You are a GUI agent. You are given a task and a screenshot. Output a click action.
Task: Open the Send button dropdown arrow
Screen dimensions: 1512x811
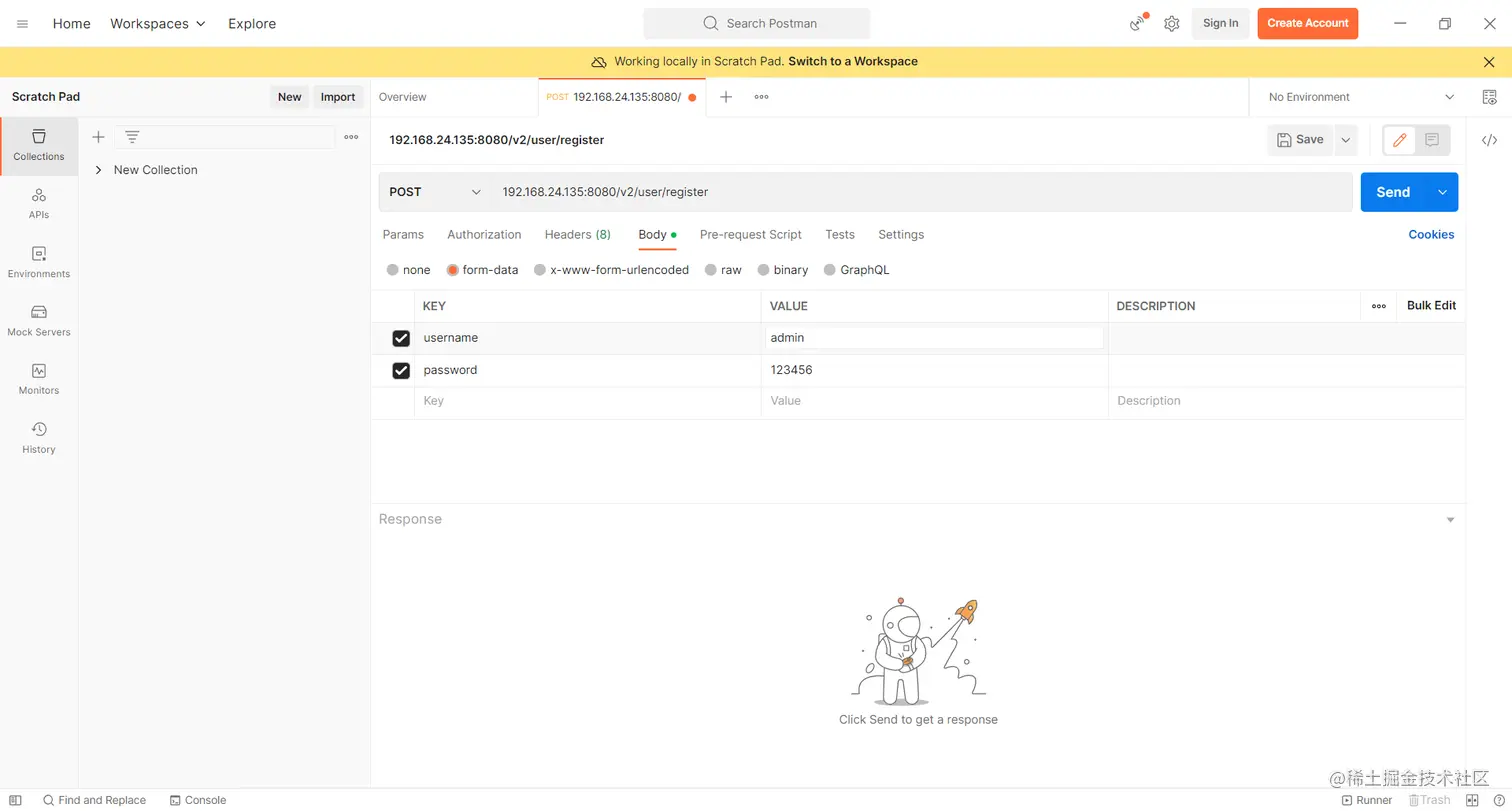pyautogui.click(x=1442, y=192)
